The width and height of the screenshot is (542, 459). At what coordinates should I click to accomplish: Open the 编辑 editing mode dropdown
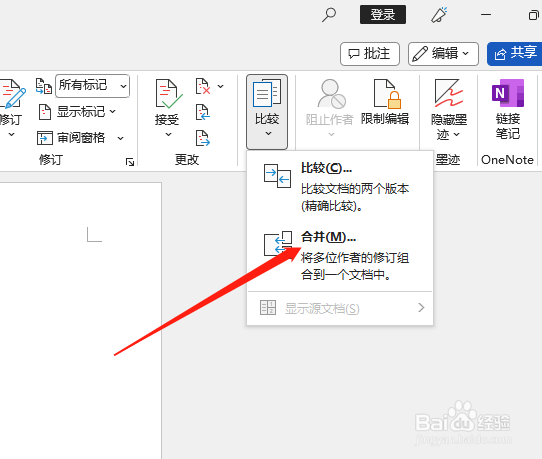tap(443, 54)
